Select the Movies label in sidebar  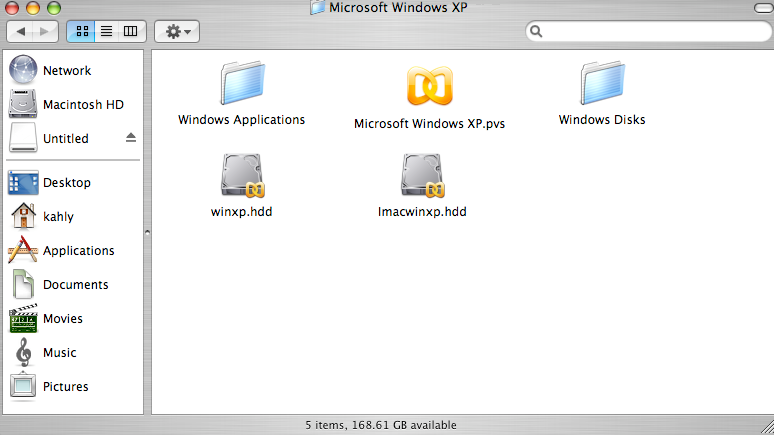tap(63, 319)
